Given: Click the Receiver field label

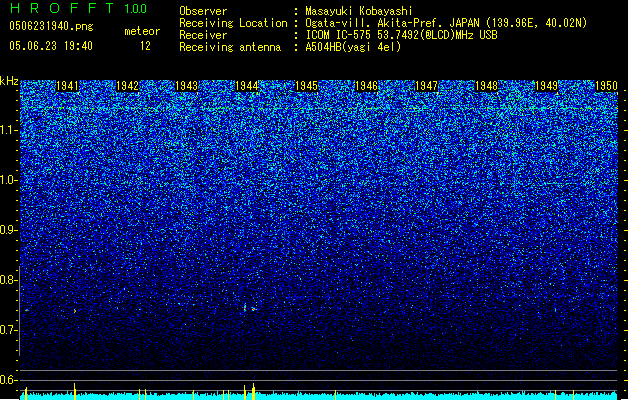Looking at the screenshot, I should pos(203,35).
